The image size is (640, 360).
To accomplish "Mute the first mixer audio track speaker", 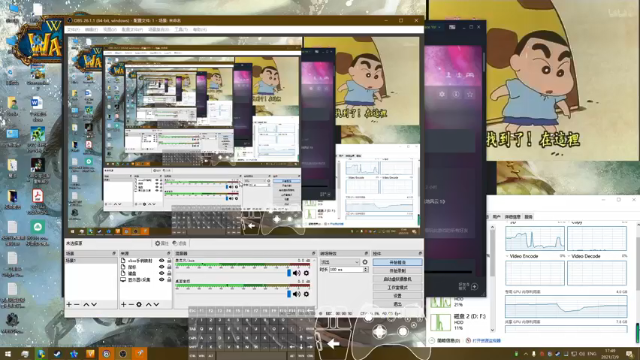I will click(x=297, y=273).
